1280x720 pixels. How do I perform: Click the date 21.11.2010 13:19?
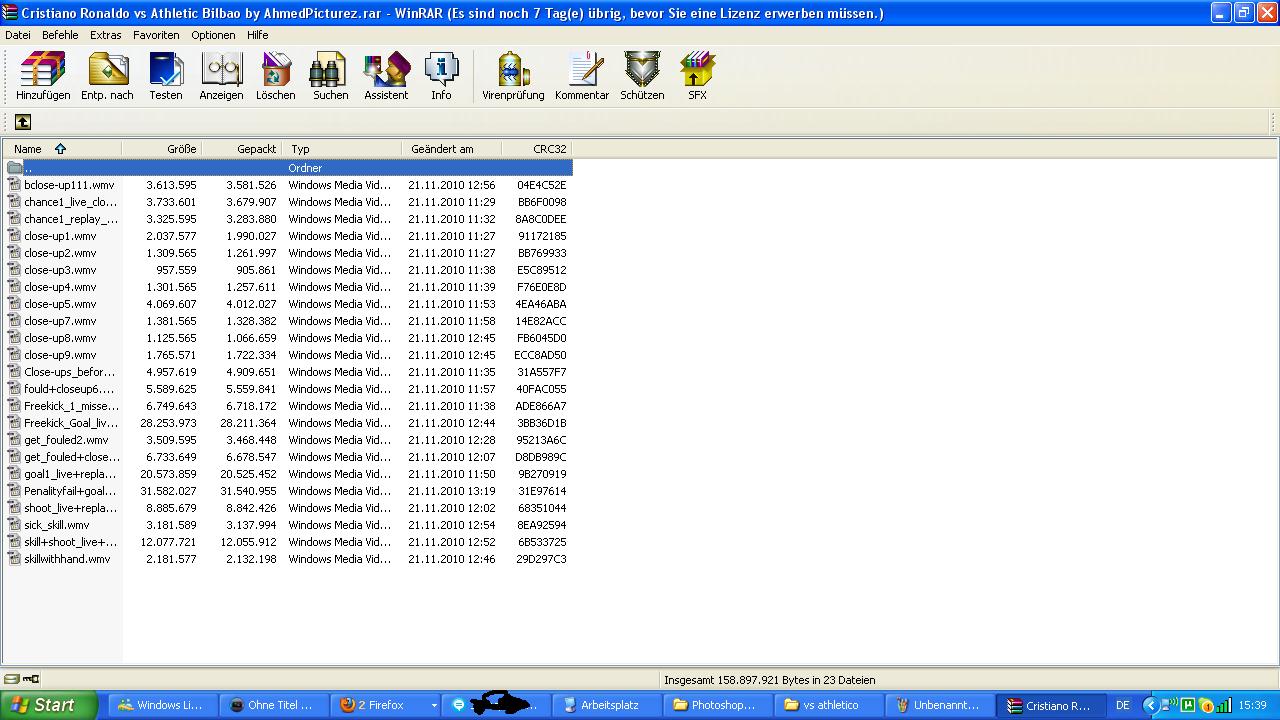point(452,491)
